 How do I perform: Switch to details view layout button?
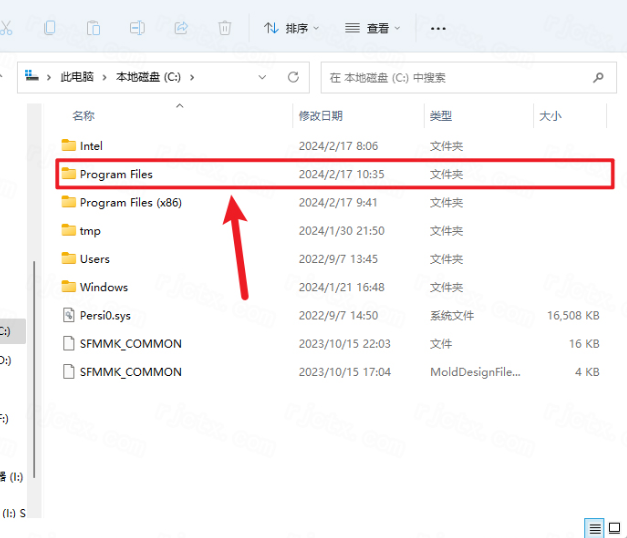(595, 528)
